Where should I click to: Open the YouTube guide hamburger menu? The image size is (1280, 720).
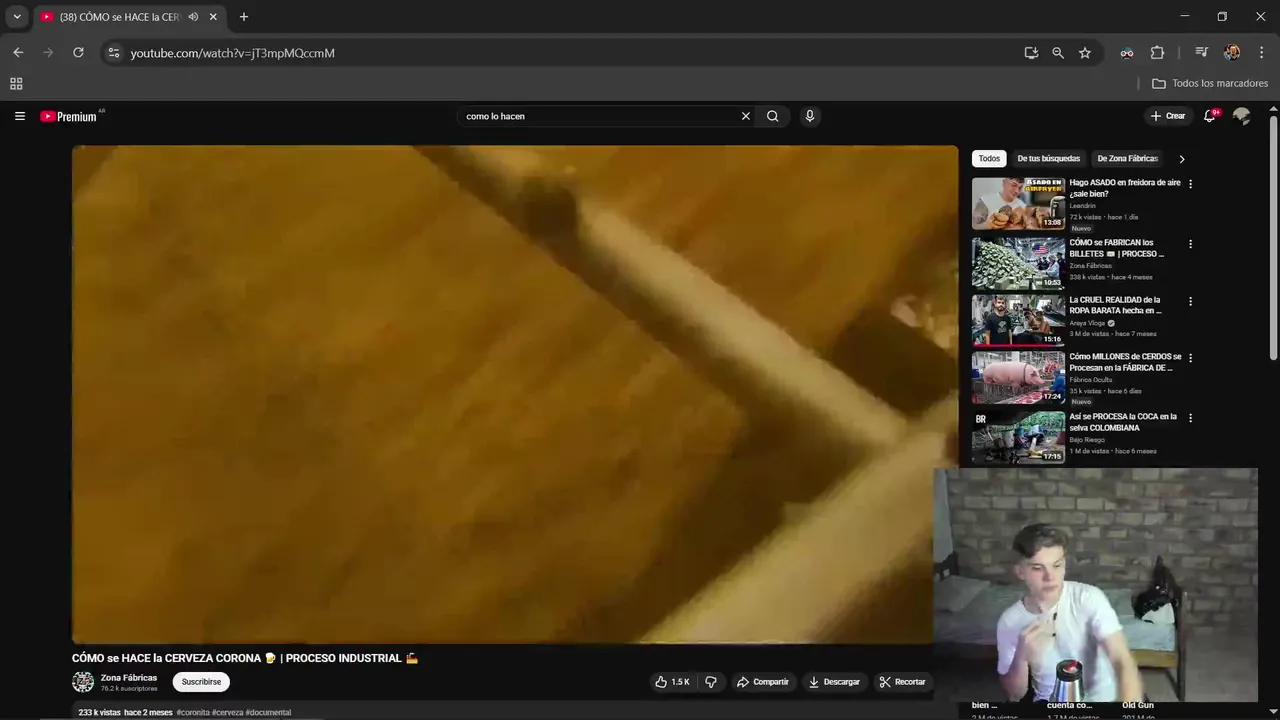19,116
